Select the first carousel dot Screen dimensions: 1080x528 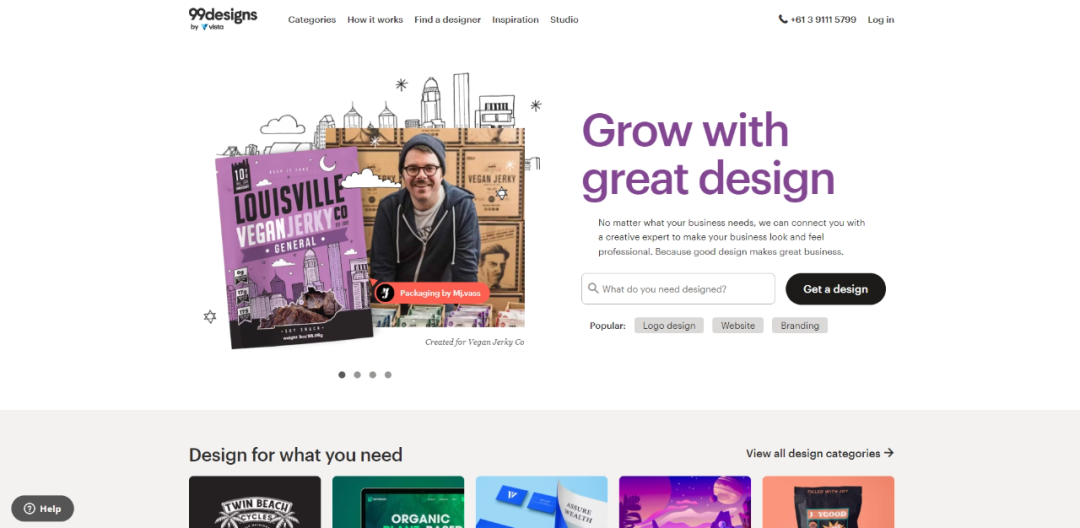342,374
